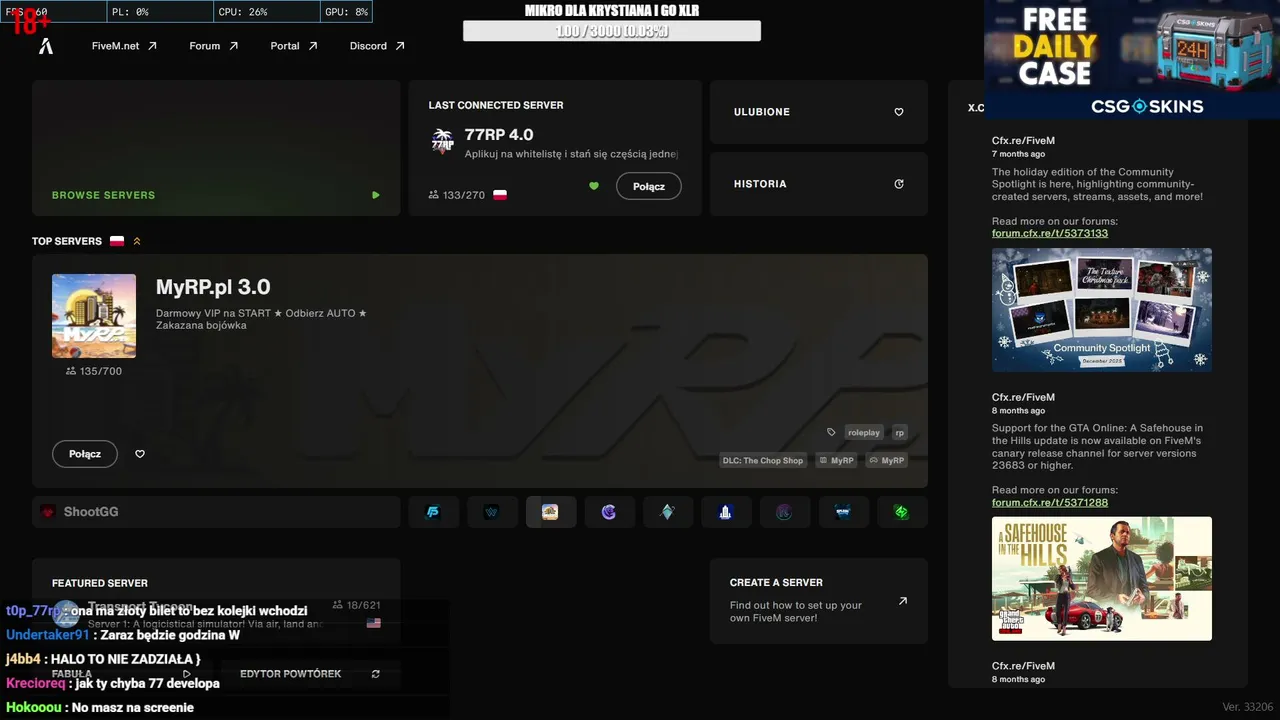Click the history clock icon in Historia
Image resolution: width=1280 pixels, height=720 pixels.
coord(899,184)
